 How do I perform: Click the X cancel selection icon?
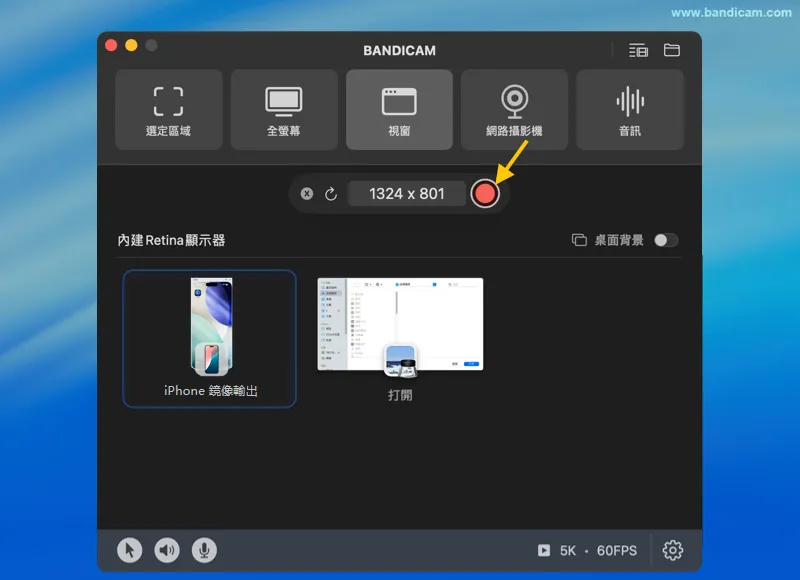[307, 194]
